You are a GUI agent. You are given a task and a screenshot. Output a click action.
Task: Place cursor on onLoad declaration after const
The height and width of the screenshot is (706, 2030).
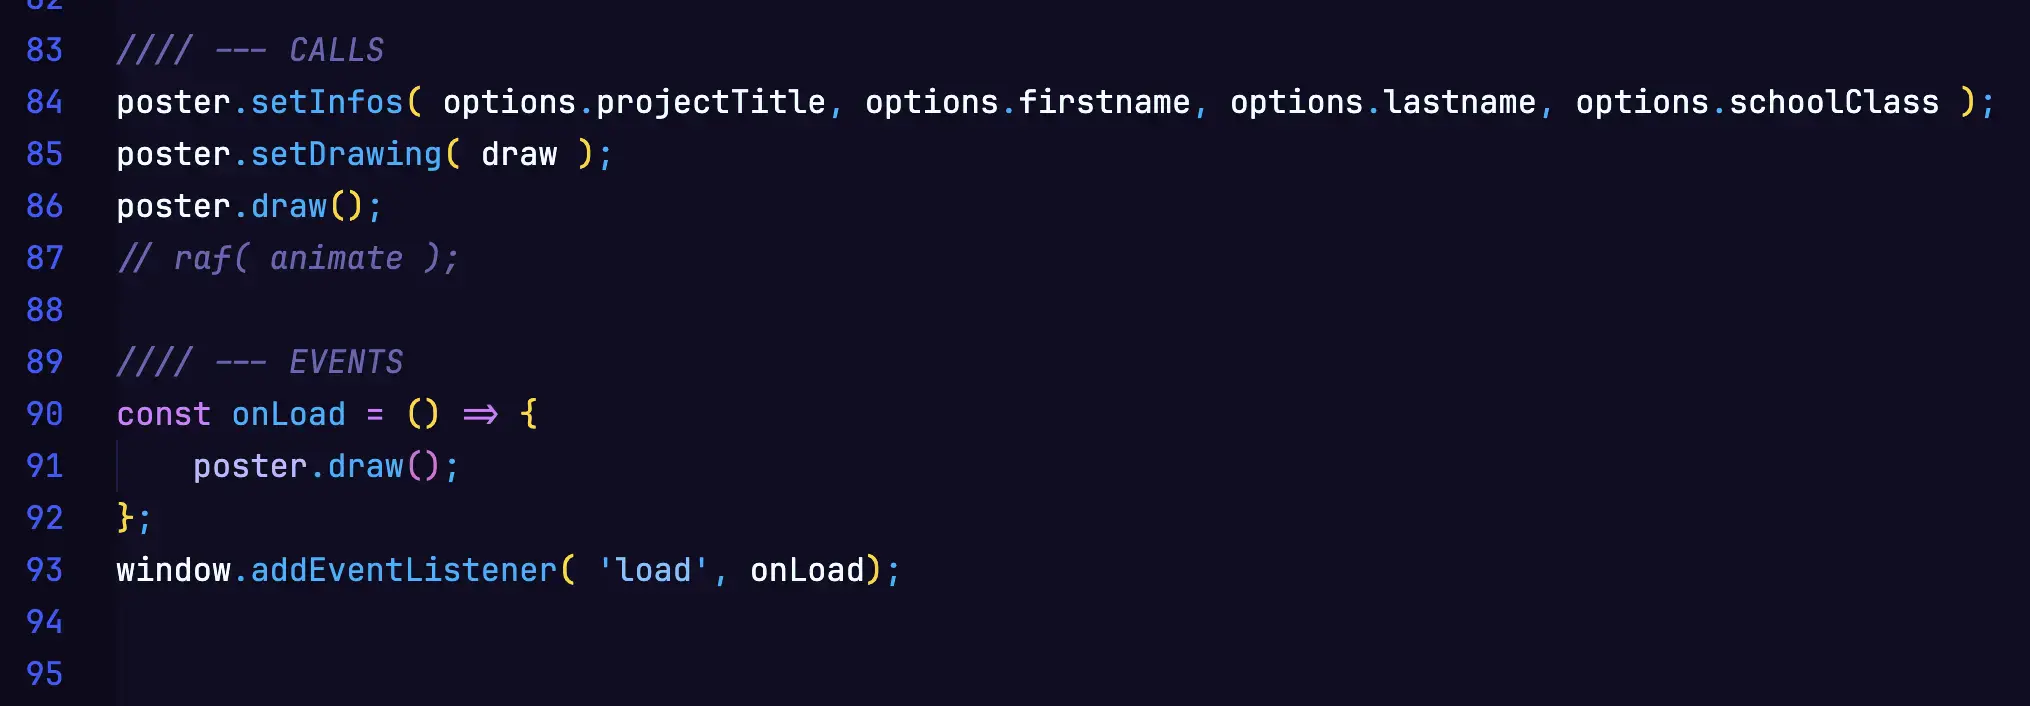tap(288, 414)
